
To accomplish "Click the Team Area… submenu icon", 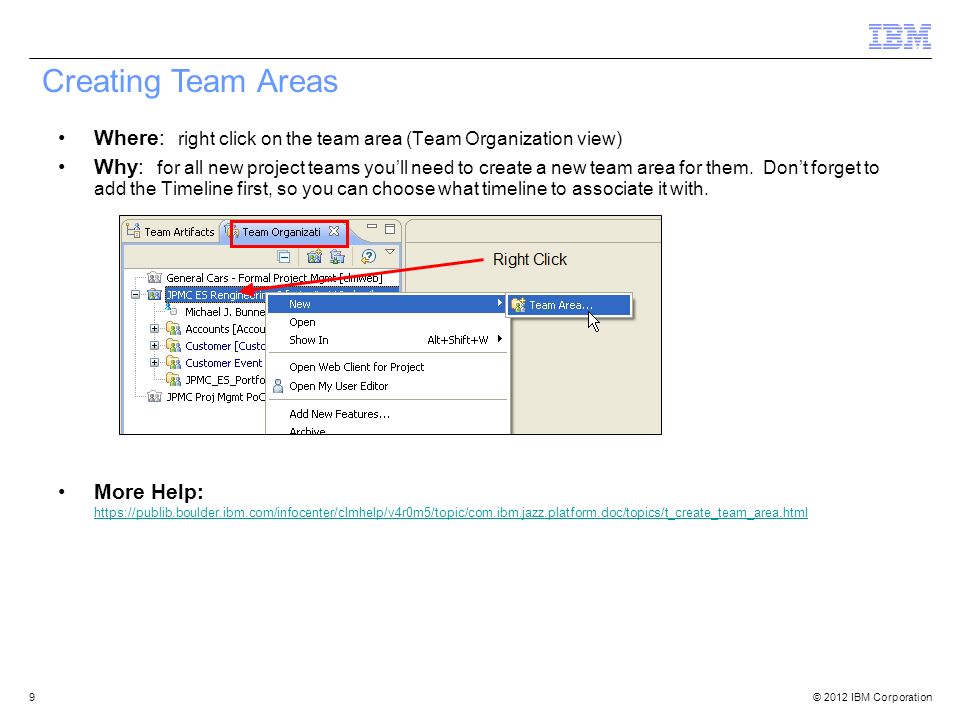I will [x=518, y=305].
